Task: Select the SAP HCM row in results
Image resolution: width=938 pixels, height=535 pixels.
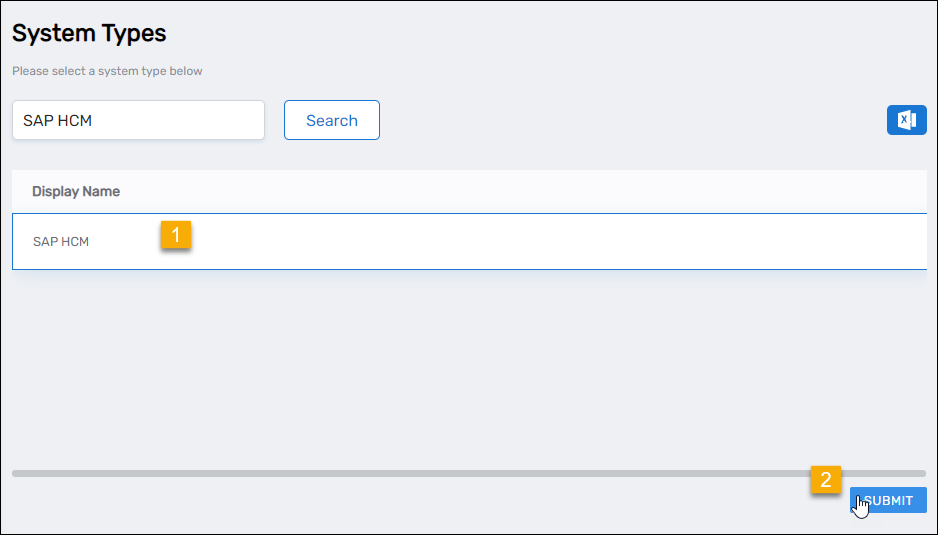Action: [x=400, y=241]
